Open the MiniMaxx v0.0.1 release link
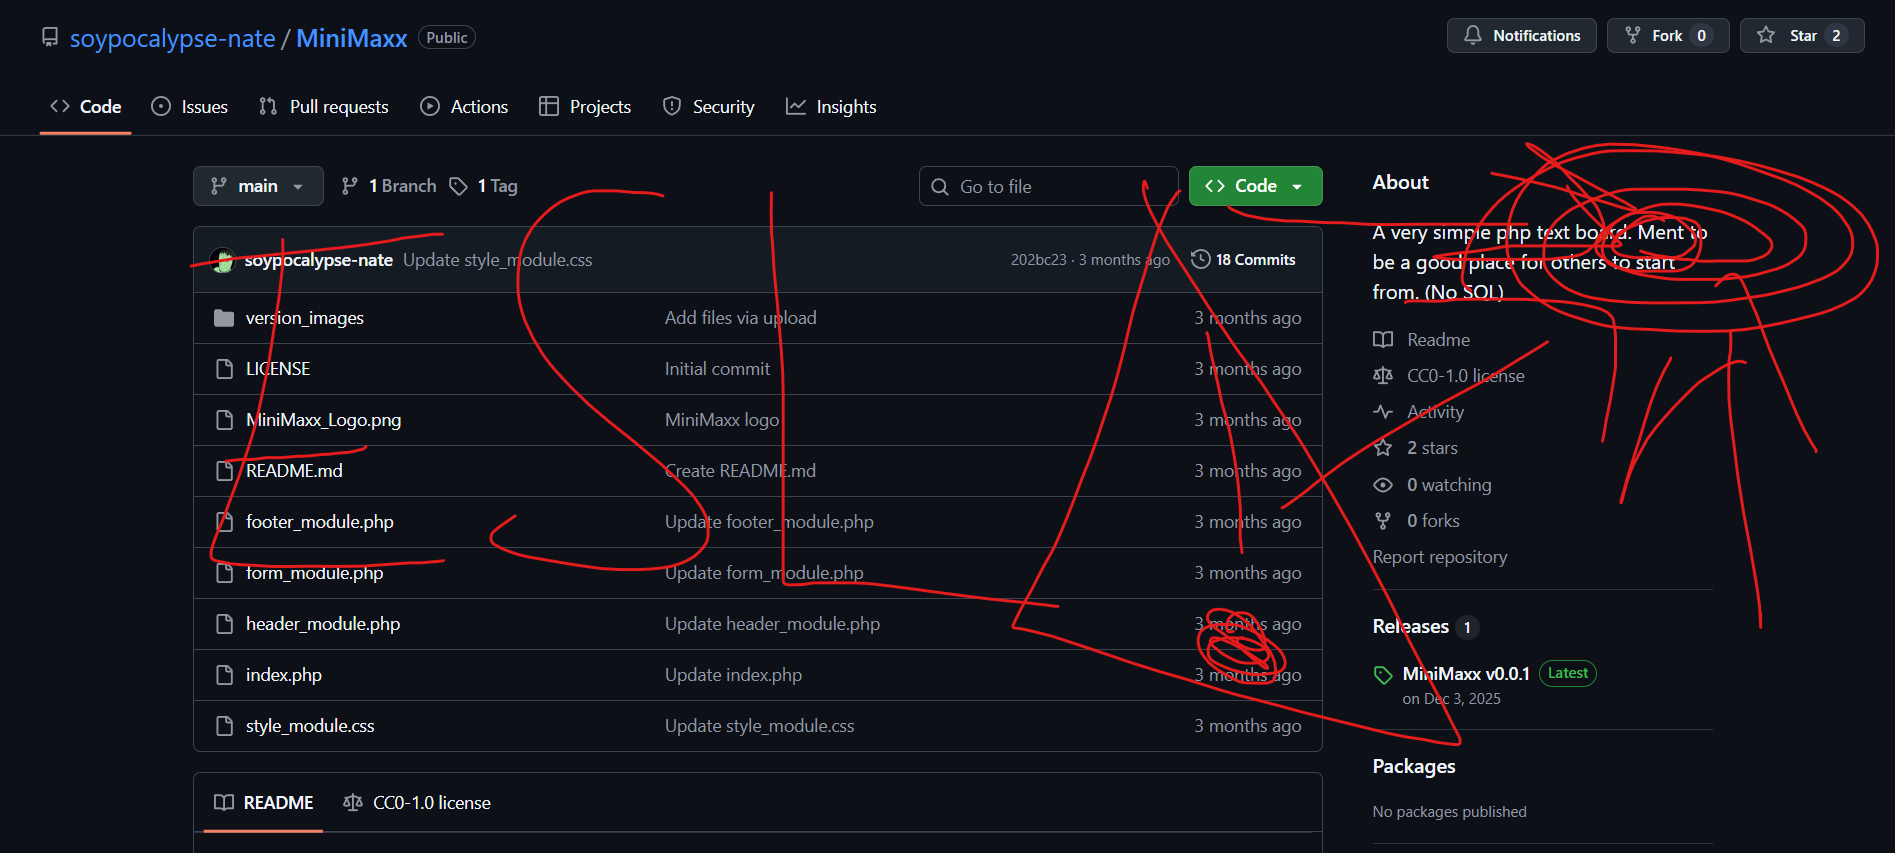1895x853 pixels. [1465, 674]
